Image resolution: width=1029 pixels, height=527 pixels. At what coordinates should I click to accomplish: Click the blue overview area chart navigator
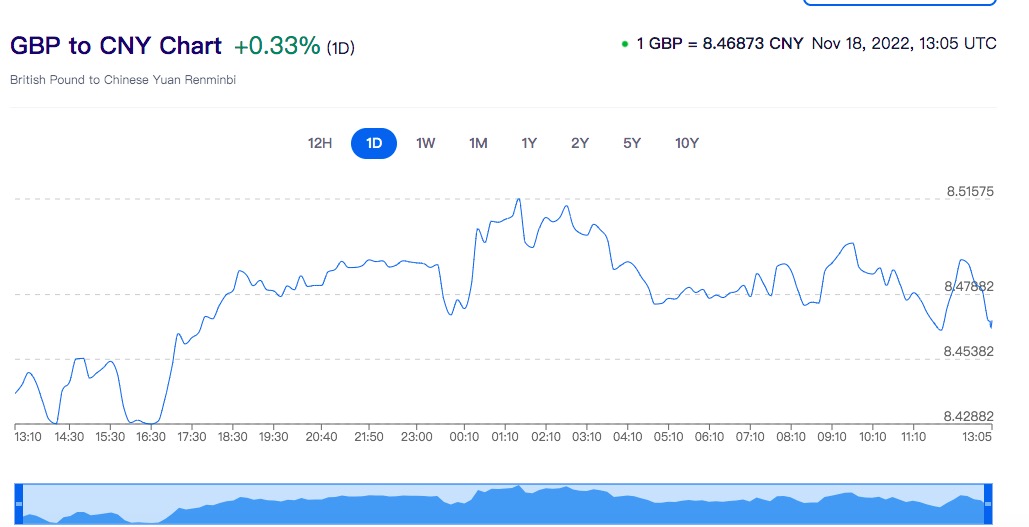[x=500, y=505]
